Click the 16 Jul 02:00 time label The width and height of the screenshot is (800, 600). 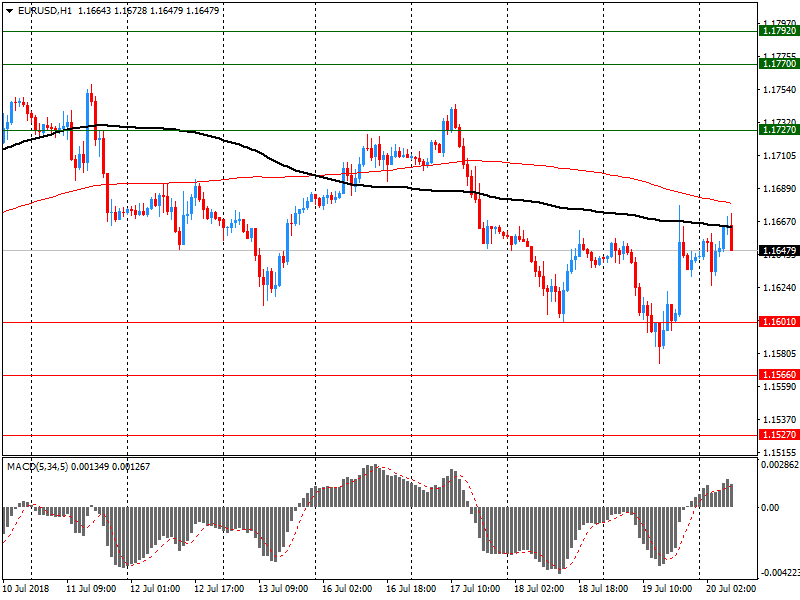point(347,588)
